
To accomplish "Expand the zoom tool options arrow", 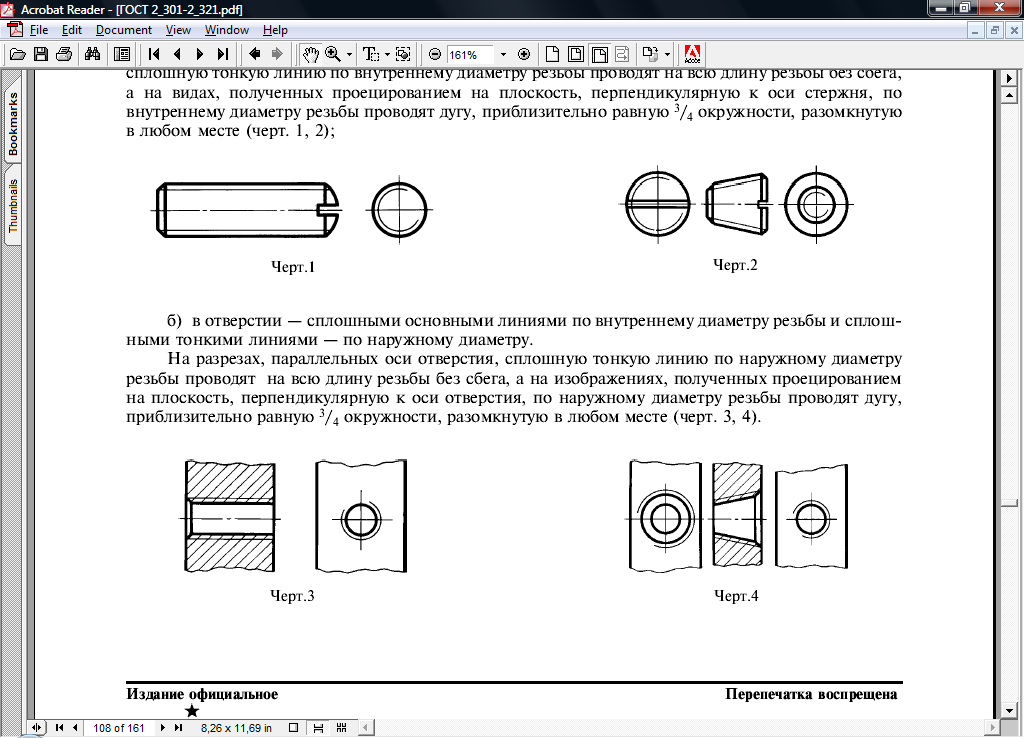I will click(x=349, y=55).
